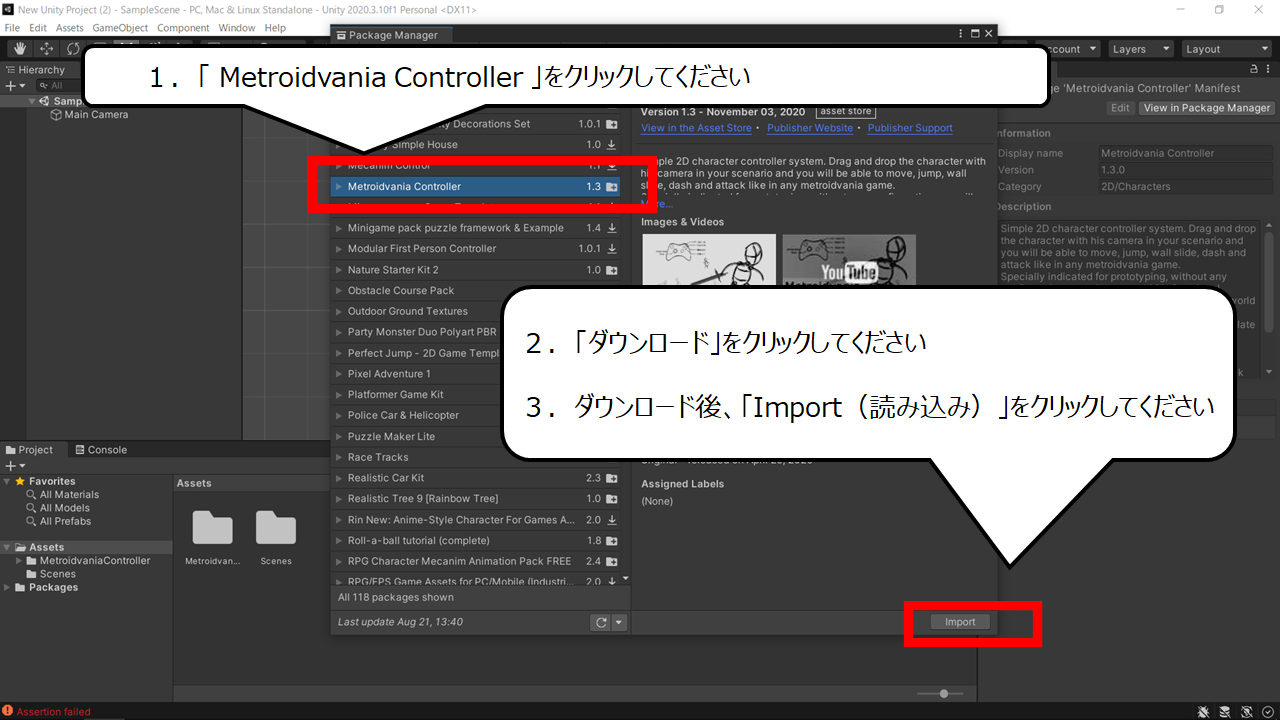Click View in Package Manager button
The image size is (1280, 720).
click(x=1207, y=108)
